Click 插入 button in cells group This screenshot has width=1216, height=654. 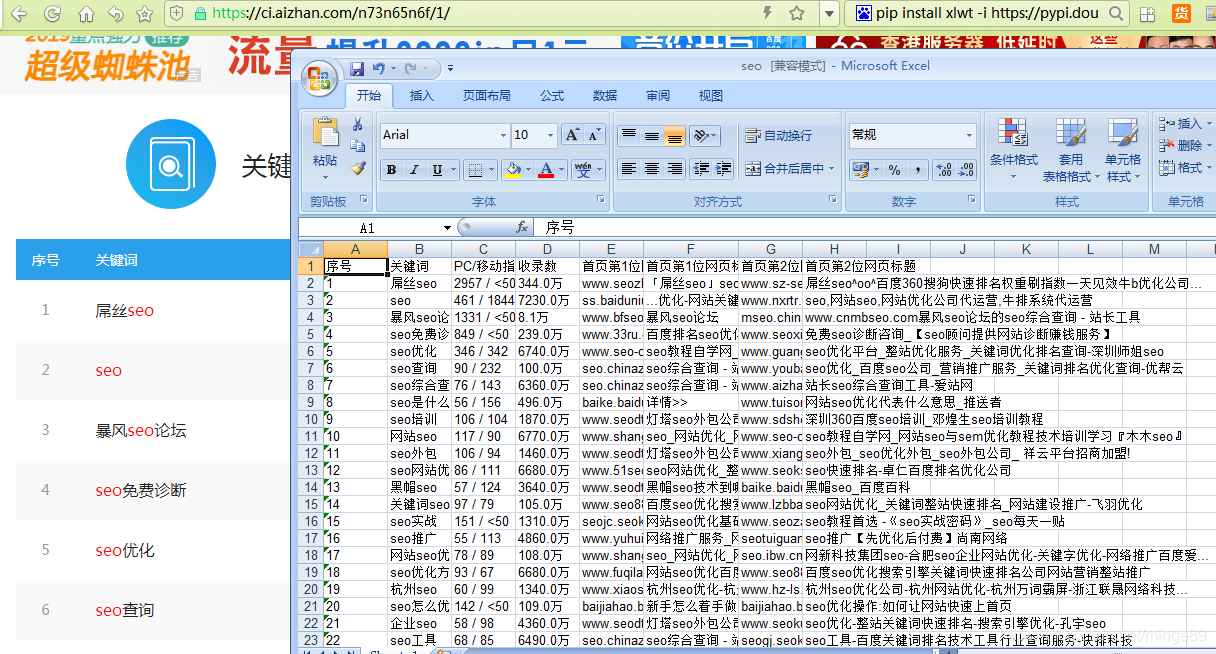[x=1180, y=124]
